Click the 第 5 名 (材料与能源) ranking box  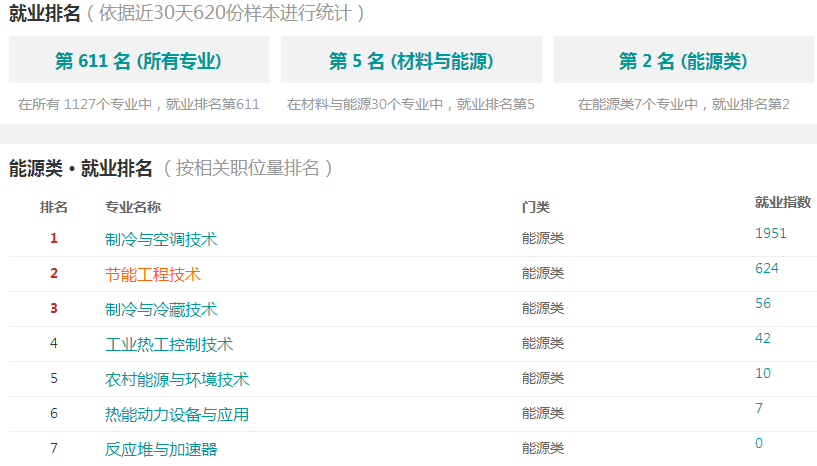coord(411,59)
